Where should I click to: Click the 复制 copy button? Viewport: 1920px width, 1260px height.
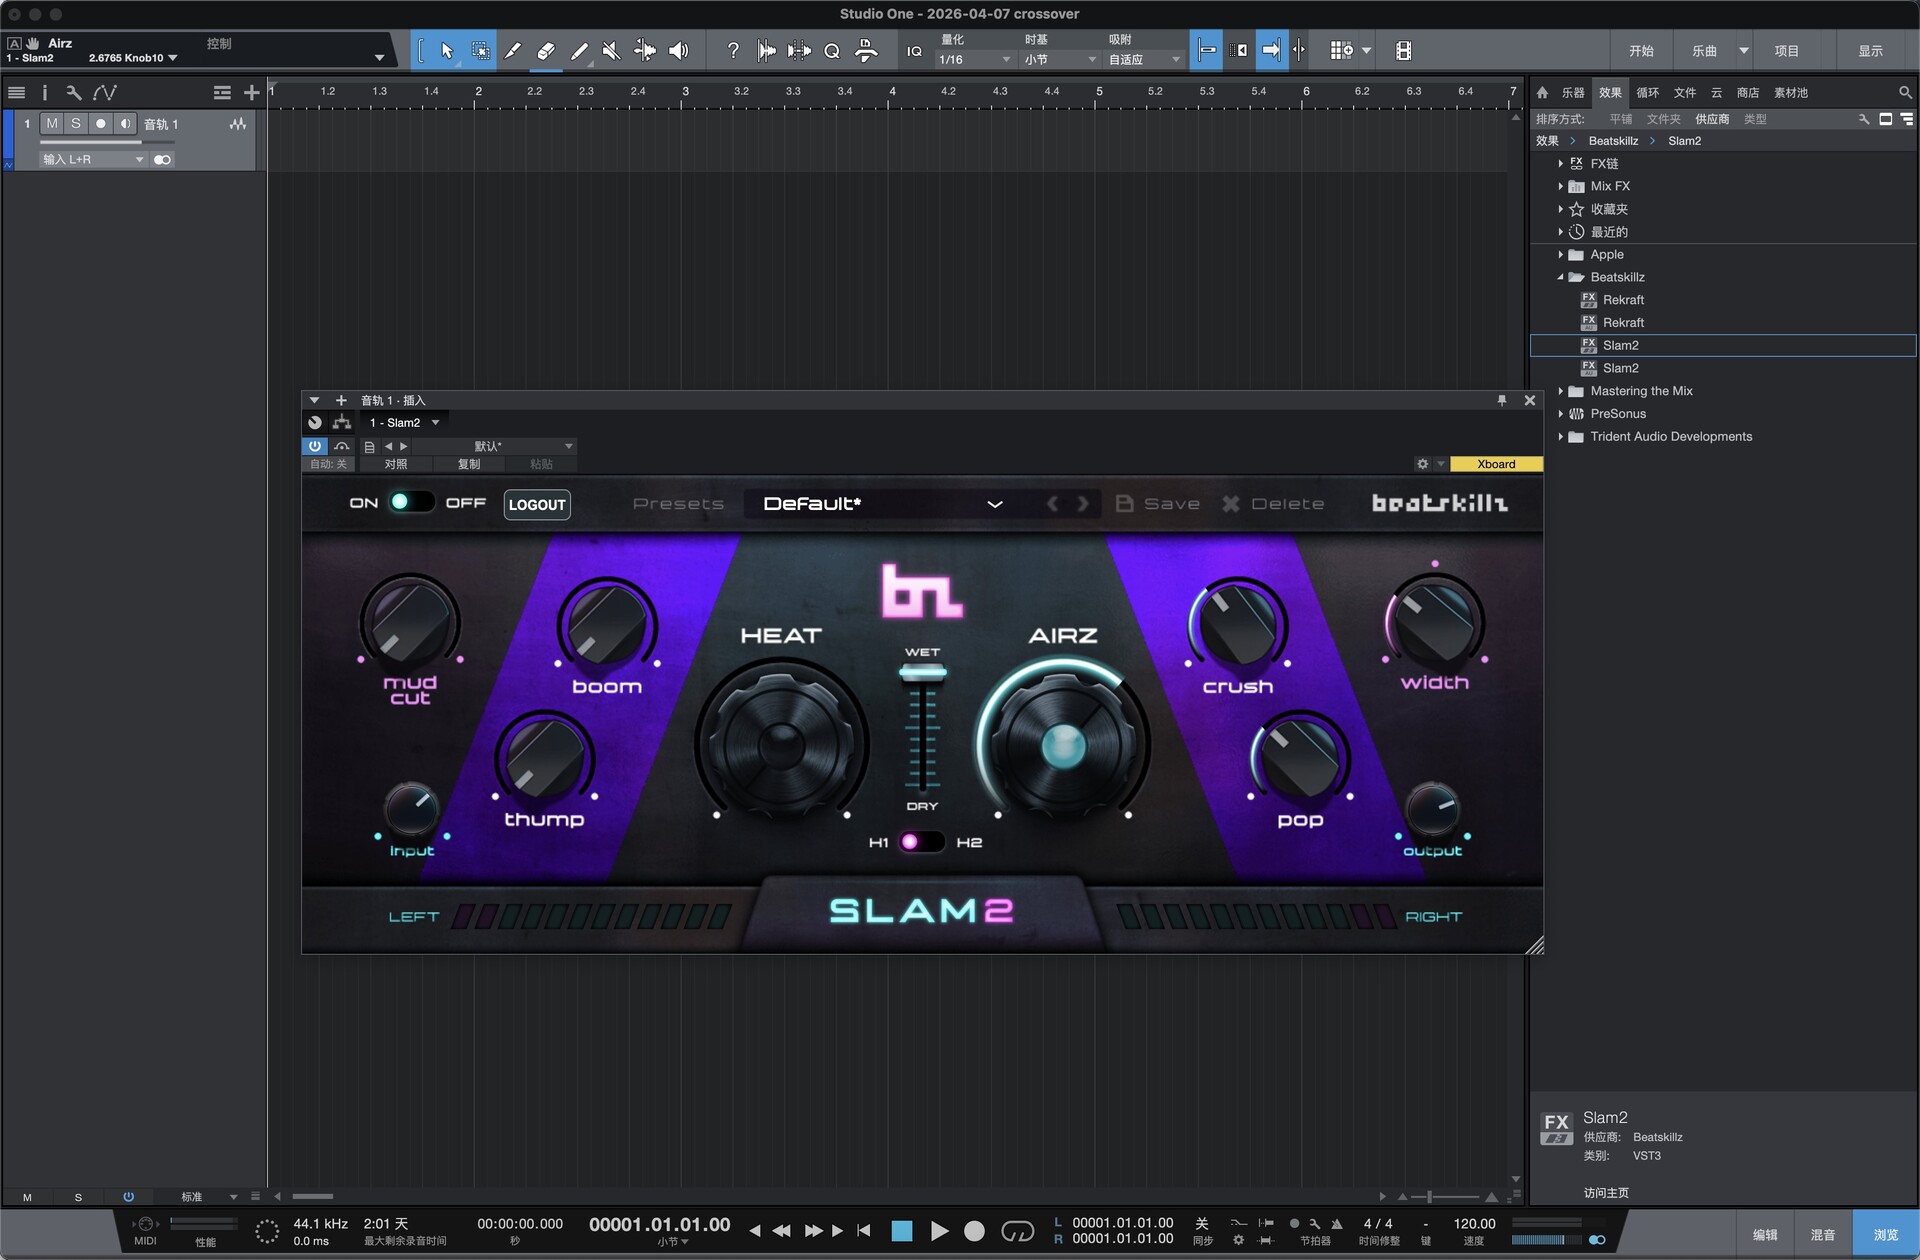(469, 464)
